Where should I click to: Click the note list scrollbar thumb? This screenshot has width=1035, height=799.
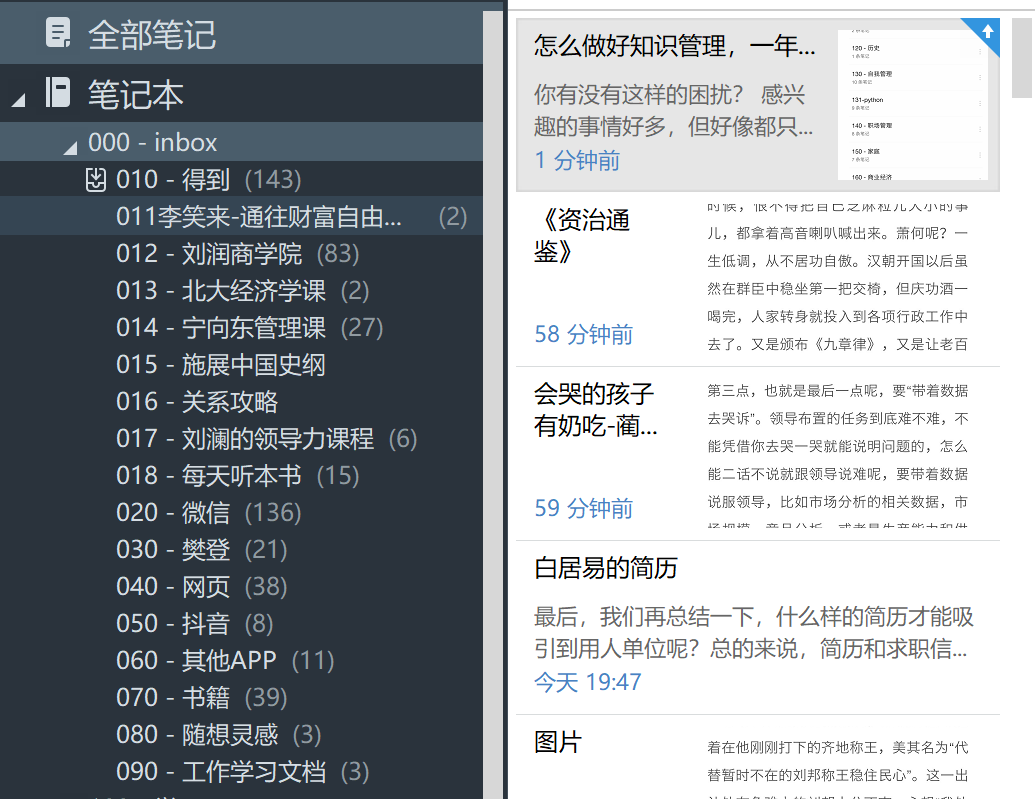click(1022, 58)
